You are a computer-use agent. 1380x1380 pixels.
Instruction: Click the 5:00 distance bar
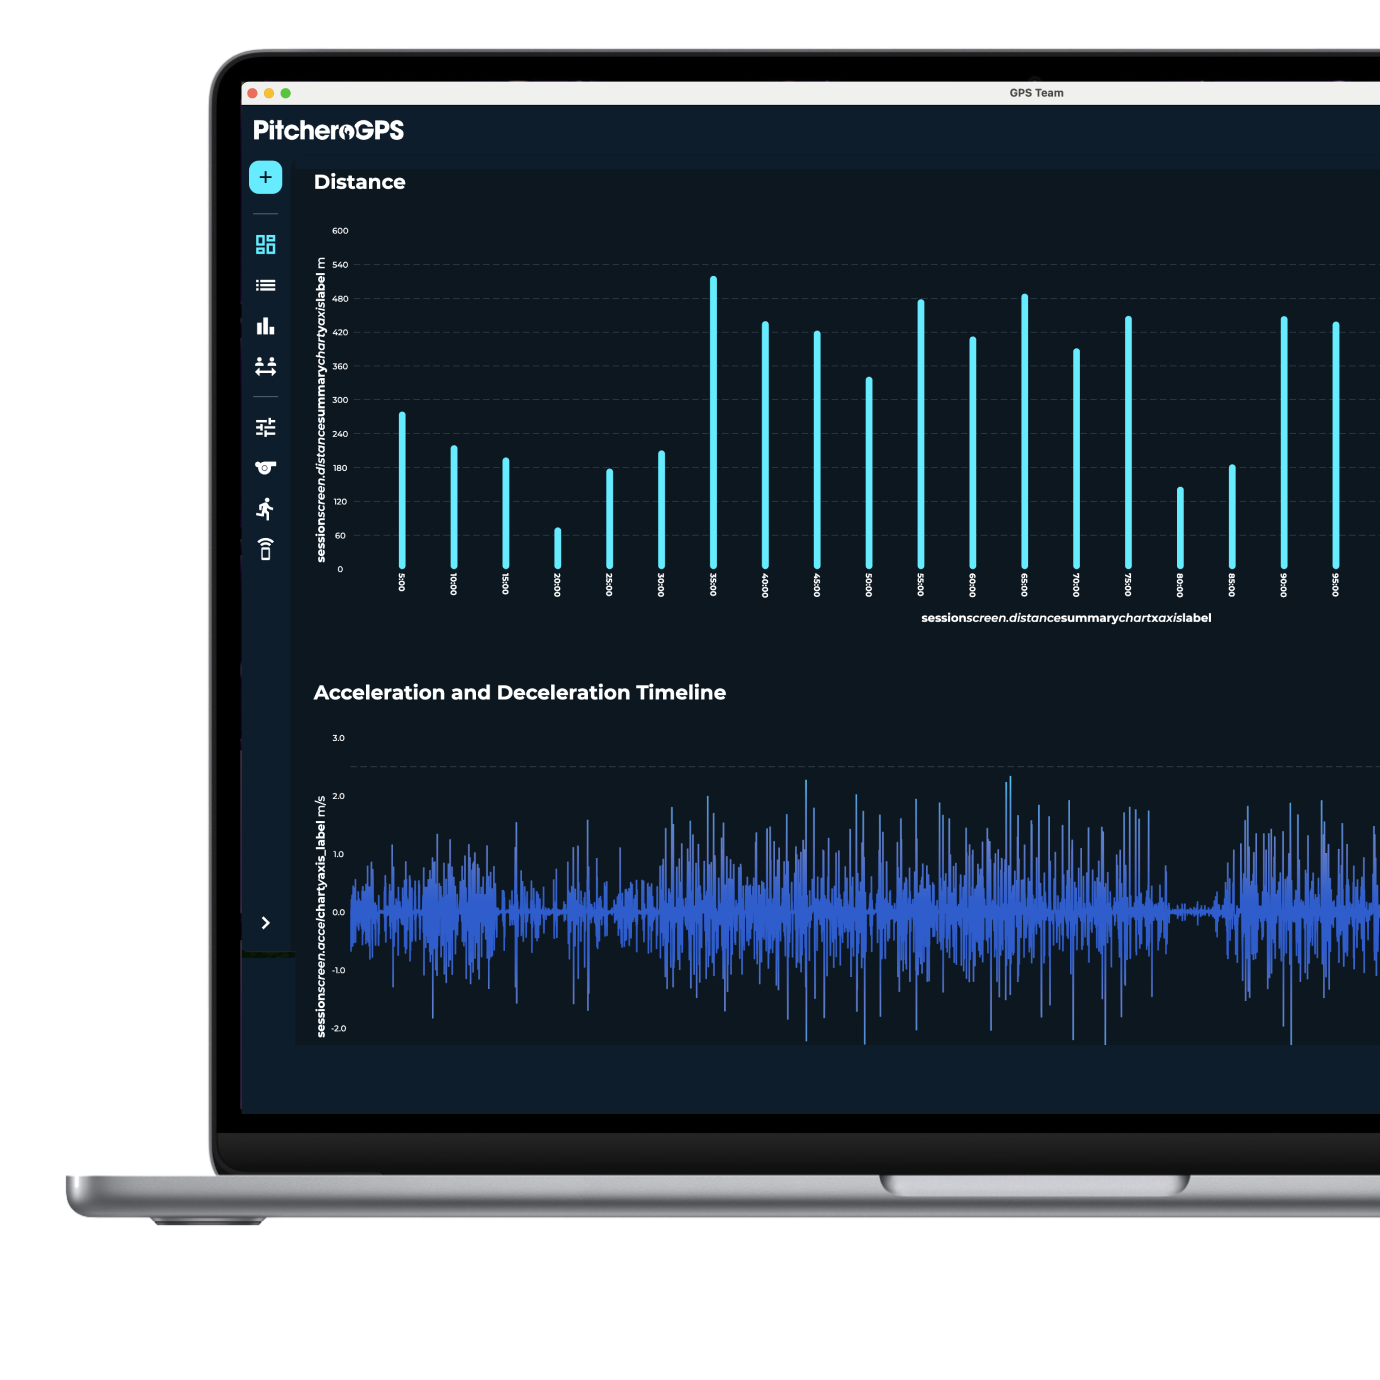[x=402, y=490]
